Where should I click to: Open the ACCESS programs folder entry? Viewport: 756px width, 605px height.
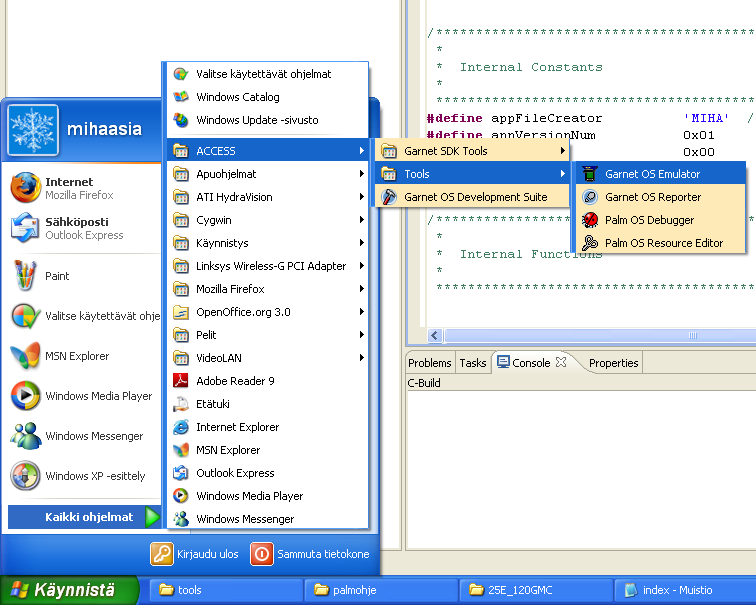coord(268,151)
